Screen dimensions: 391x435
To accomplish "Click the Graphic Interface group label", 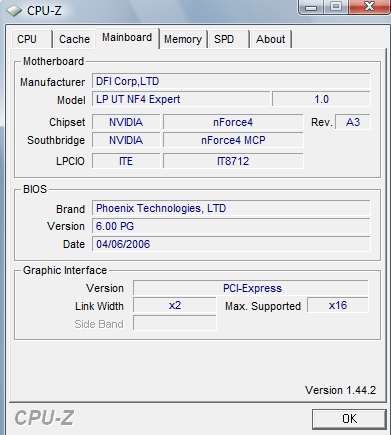I will tap(65, 270).
